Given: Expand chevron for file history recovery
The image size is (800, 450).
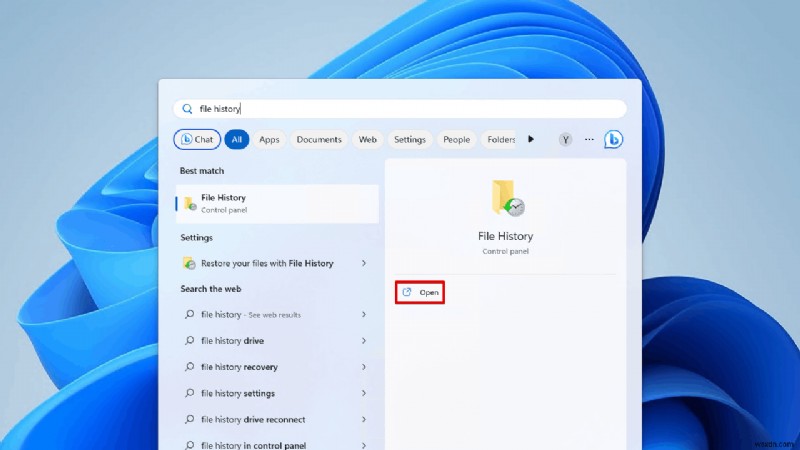Looking at the screenshot, I should coord(364,367).
